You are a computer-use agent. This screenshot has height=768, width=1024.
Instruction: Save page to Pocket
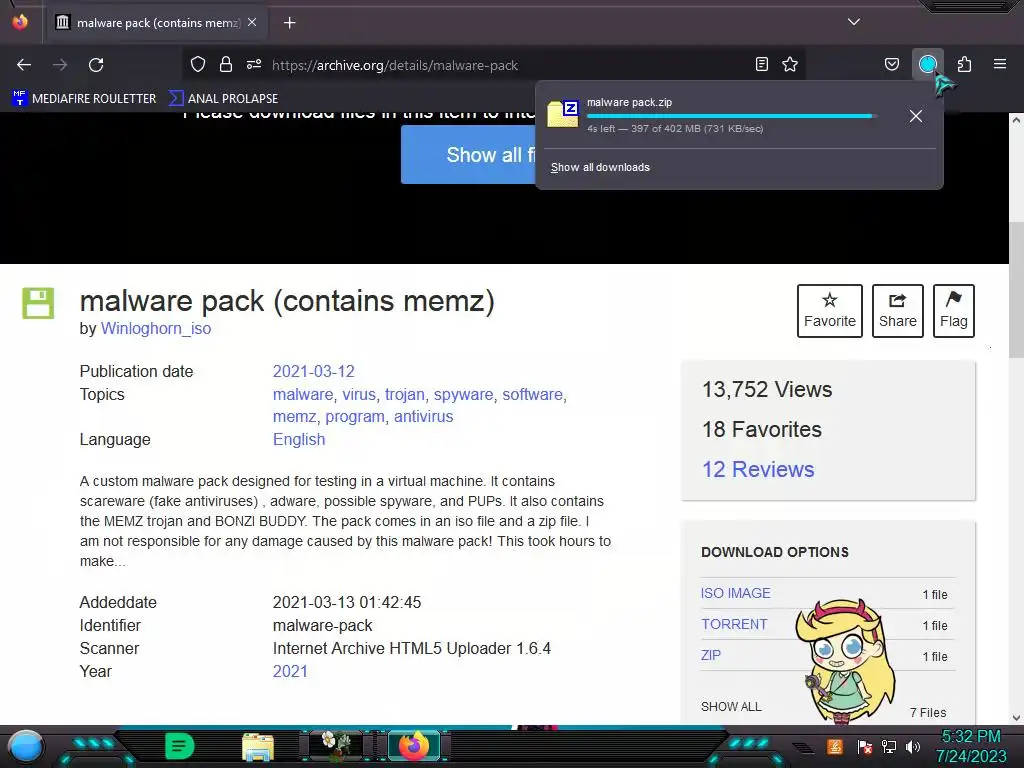[891, 65]
